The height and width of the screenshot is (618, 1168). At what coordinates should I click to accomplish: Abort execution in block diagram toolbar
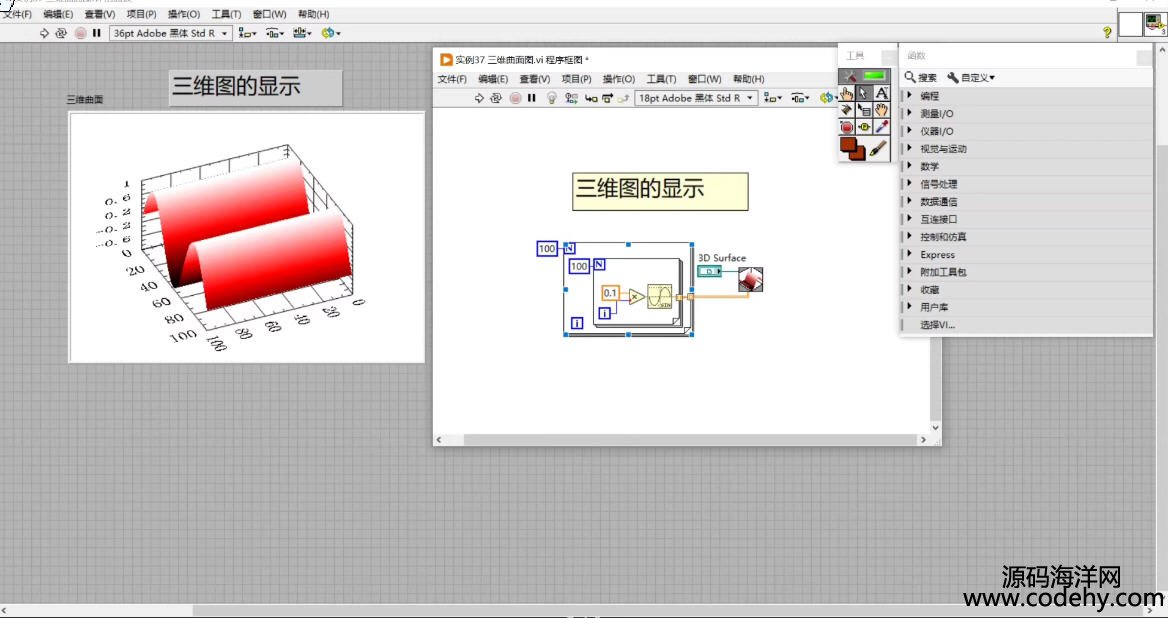(515, 98)
